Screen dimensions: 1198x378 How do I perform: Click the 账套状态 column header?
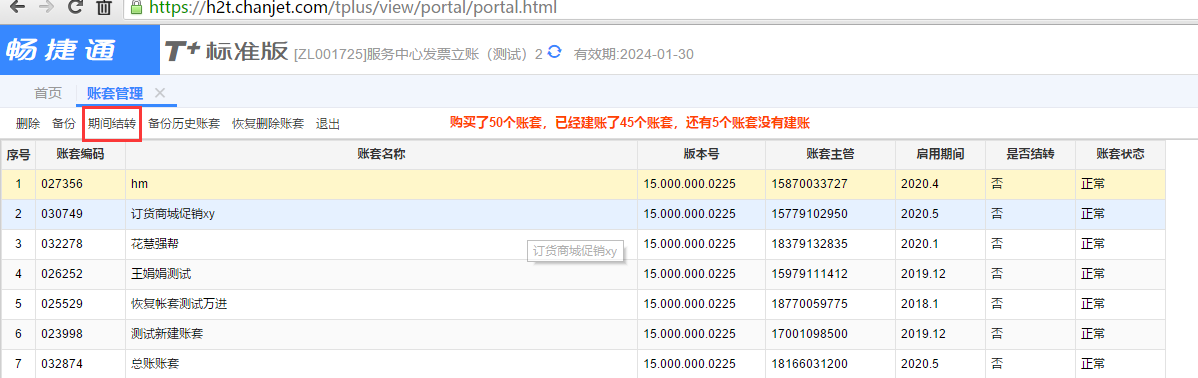tap(1120, 154)
